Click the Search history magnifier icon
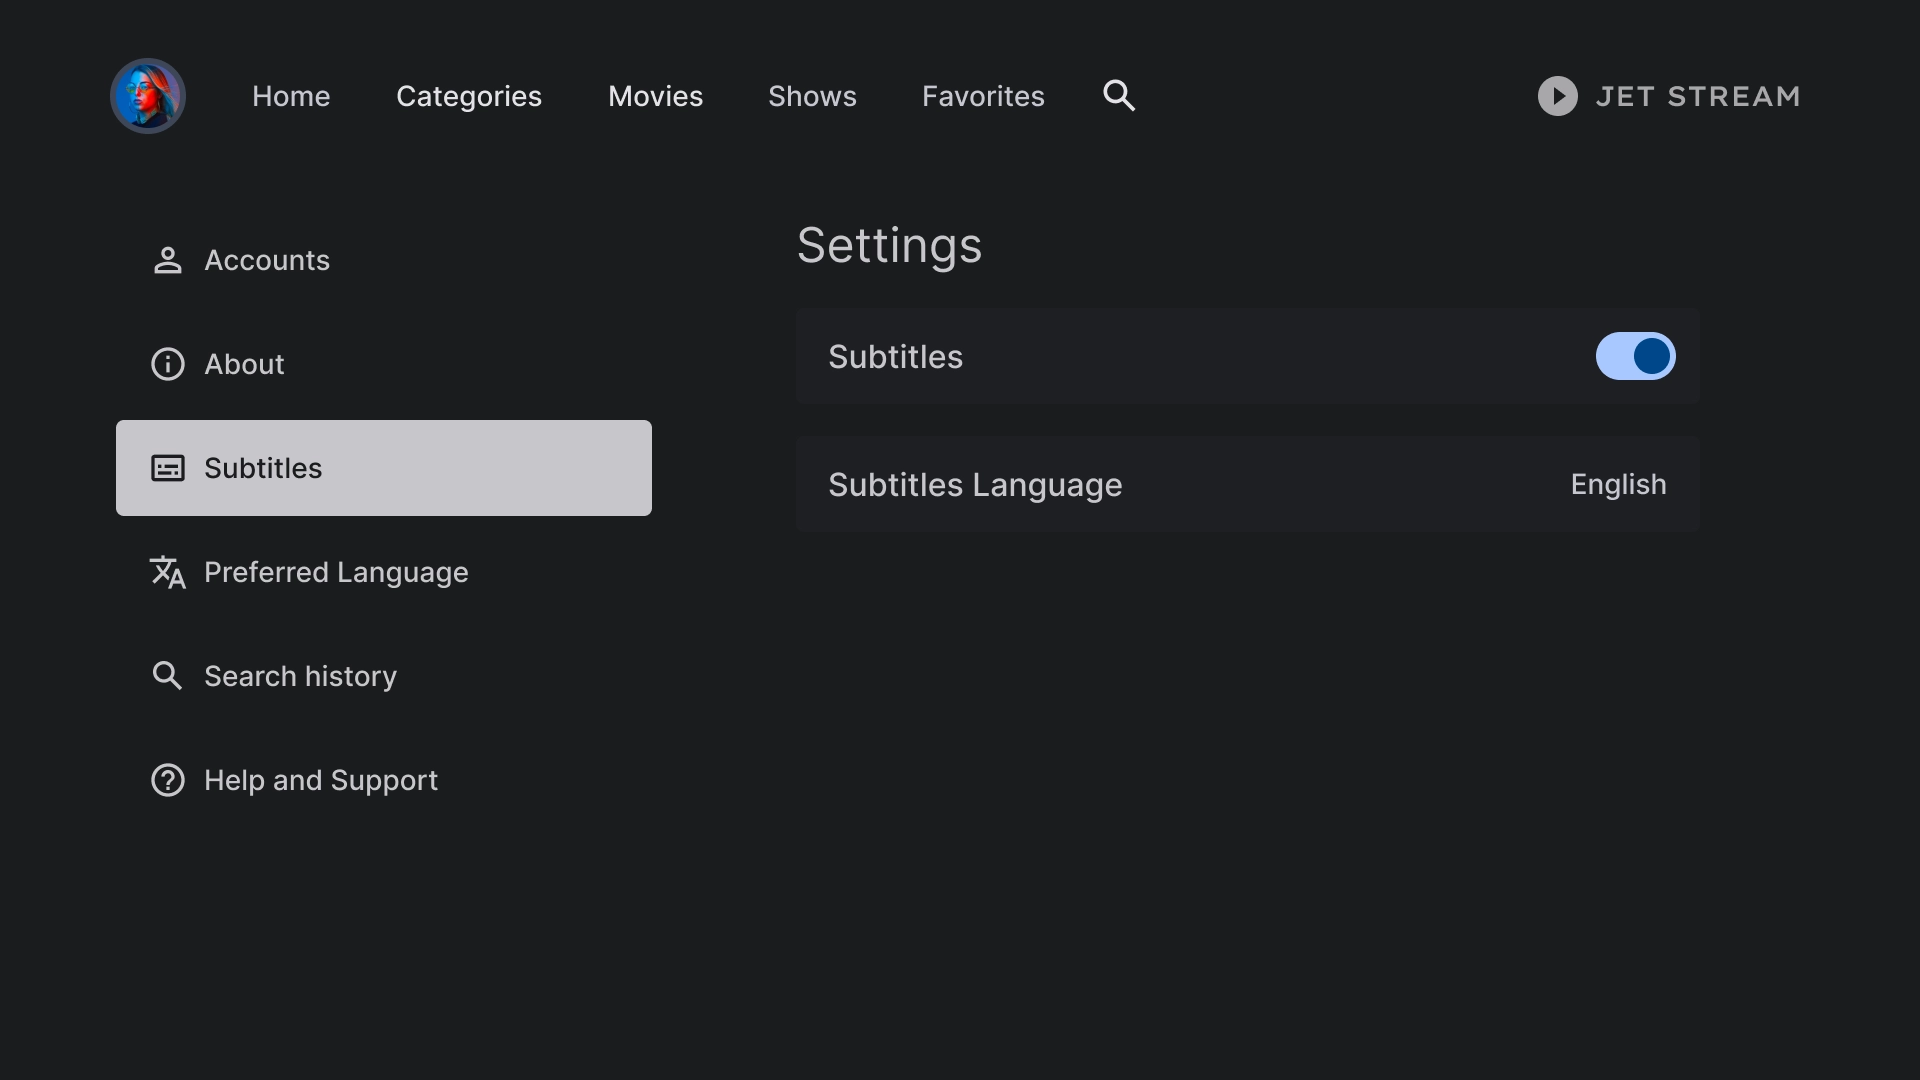 coord(167,675)
